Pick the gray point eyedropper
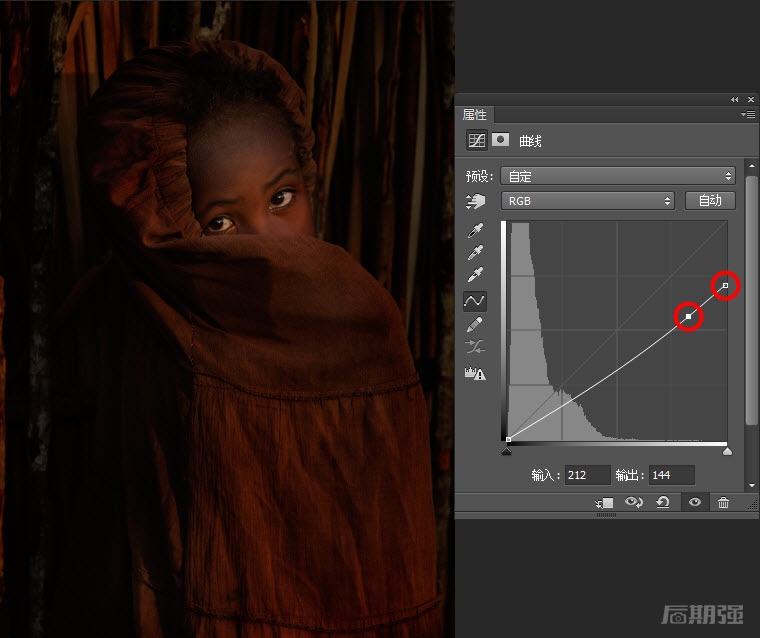The width and height of the screenshot is (760, 638). coord(475,253)
